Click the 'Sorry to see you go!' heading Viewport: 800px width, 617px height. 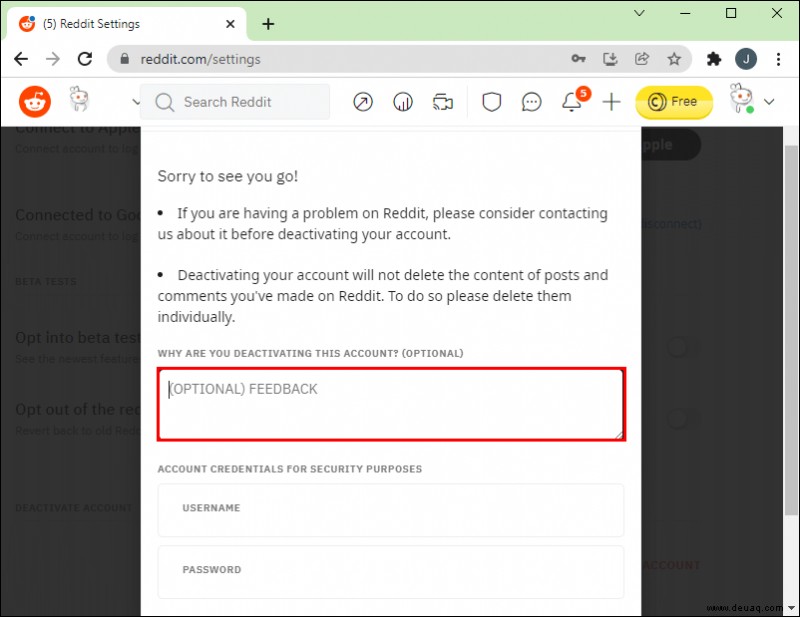(x=228, y=176)
